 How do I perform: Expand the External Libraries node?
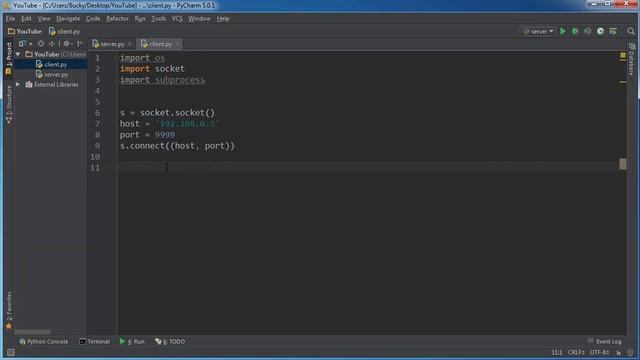[18, 84]
